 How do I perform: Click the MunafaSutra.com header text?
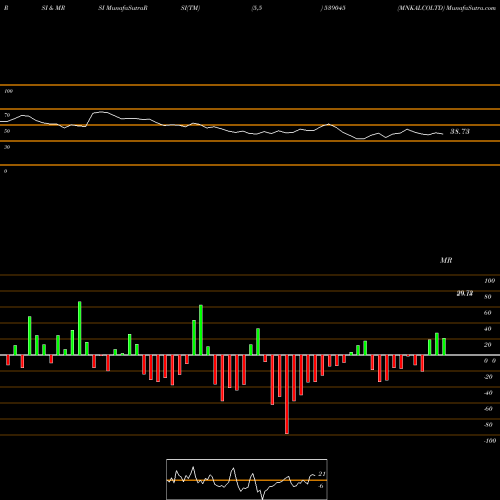(471, 8)
